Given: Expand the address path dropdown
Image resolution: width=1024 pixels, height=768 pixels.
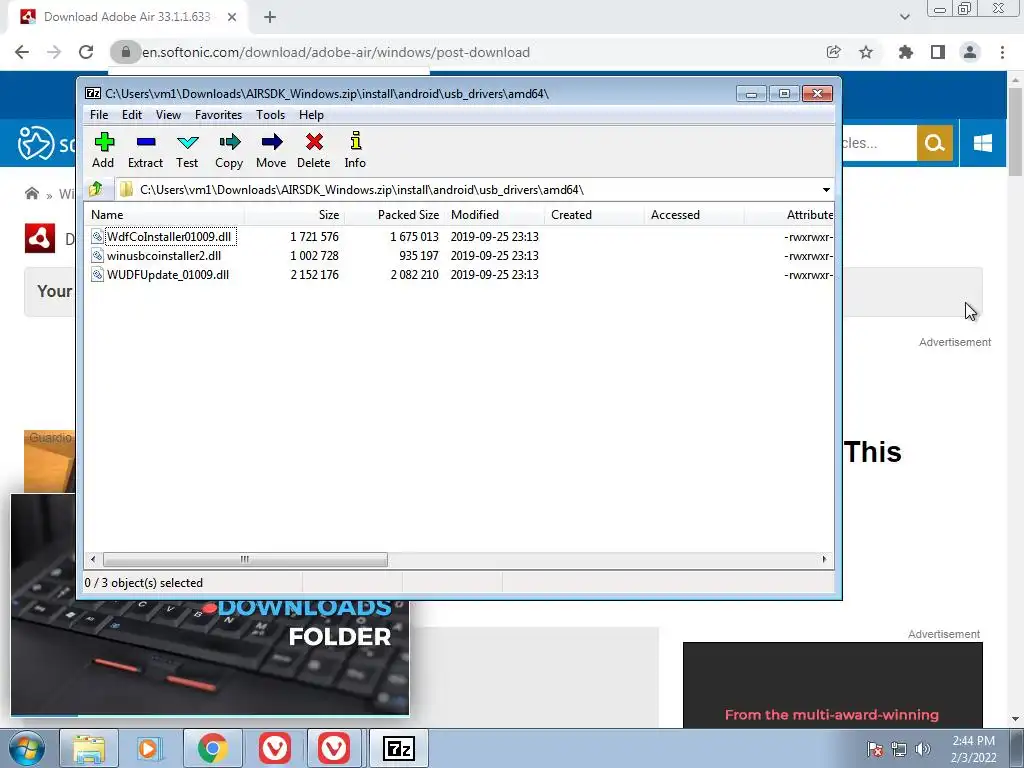Looking at the screenshot, I should pos(826,190).
